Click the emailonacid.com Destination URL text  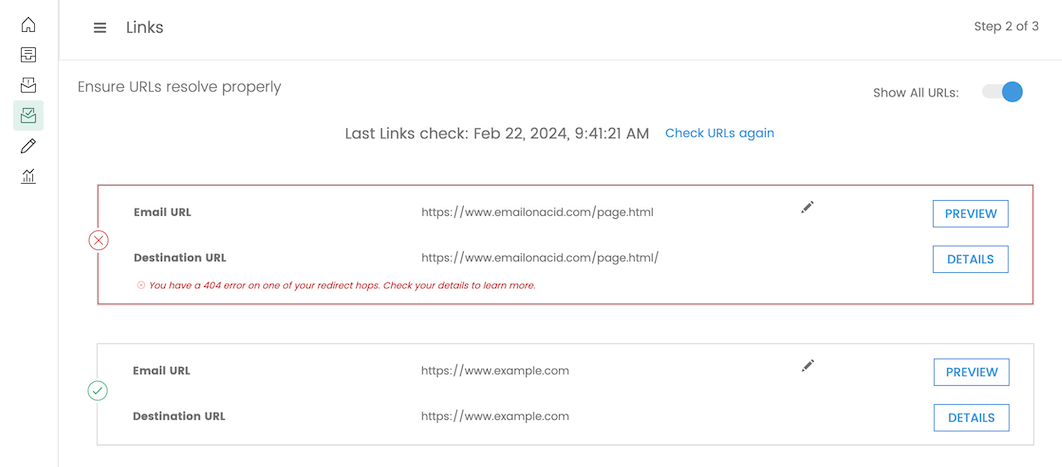[540, 258]
